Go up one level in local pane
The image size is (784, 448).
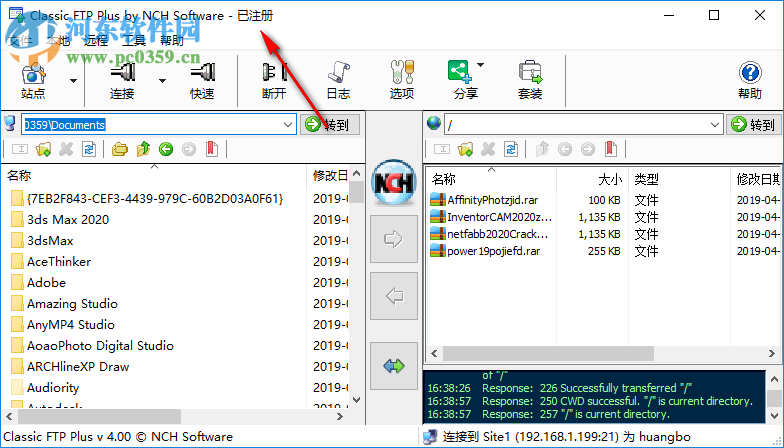click(x=144, y=149)
